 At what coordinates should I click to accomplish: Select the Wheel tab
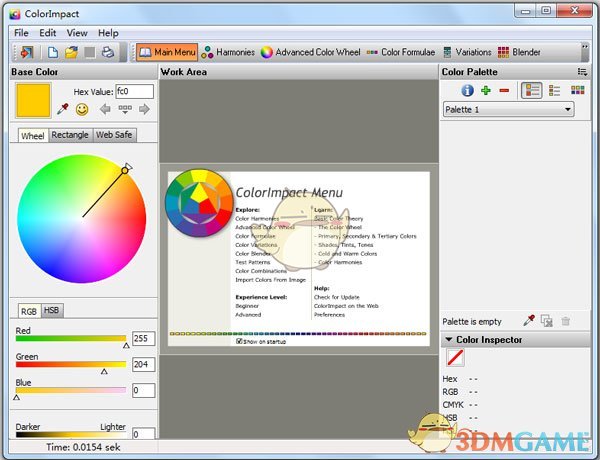point(33,135)
